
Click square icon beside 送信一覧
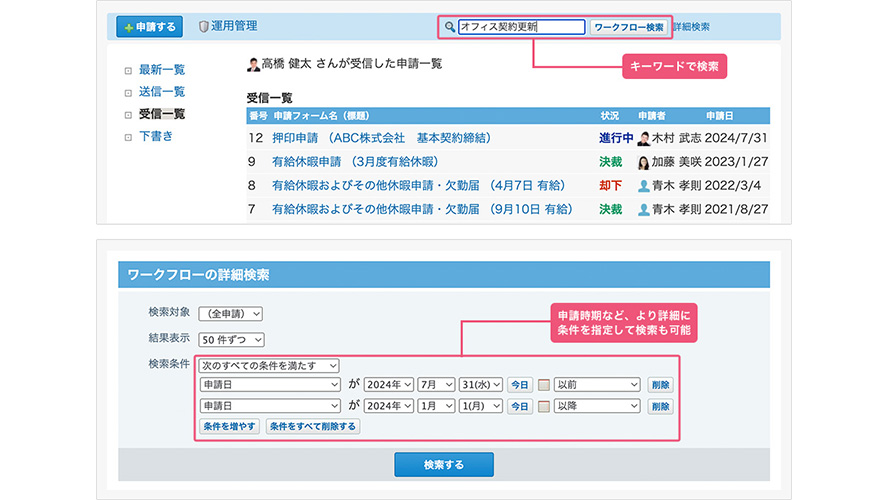(x=128, y=93)
